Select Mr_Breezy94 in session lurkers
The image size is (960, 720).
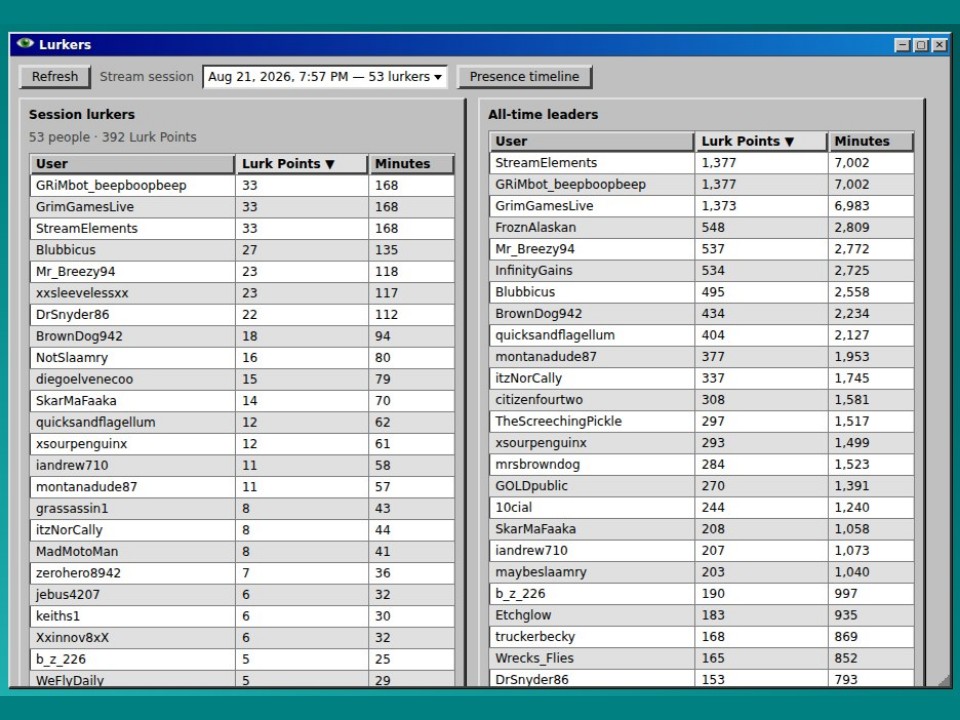point(242,271)
